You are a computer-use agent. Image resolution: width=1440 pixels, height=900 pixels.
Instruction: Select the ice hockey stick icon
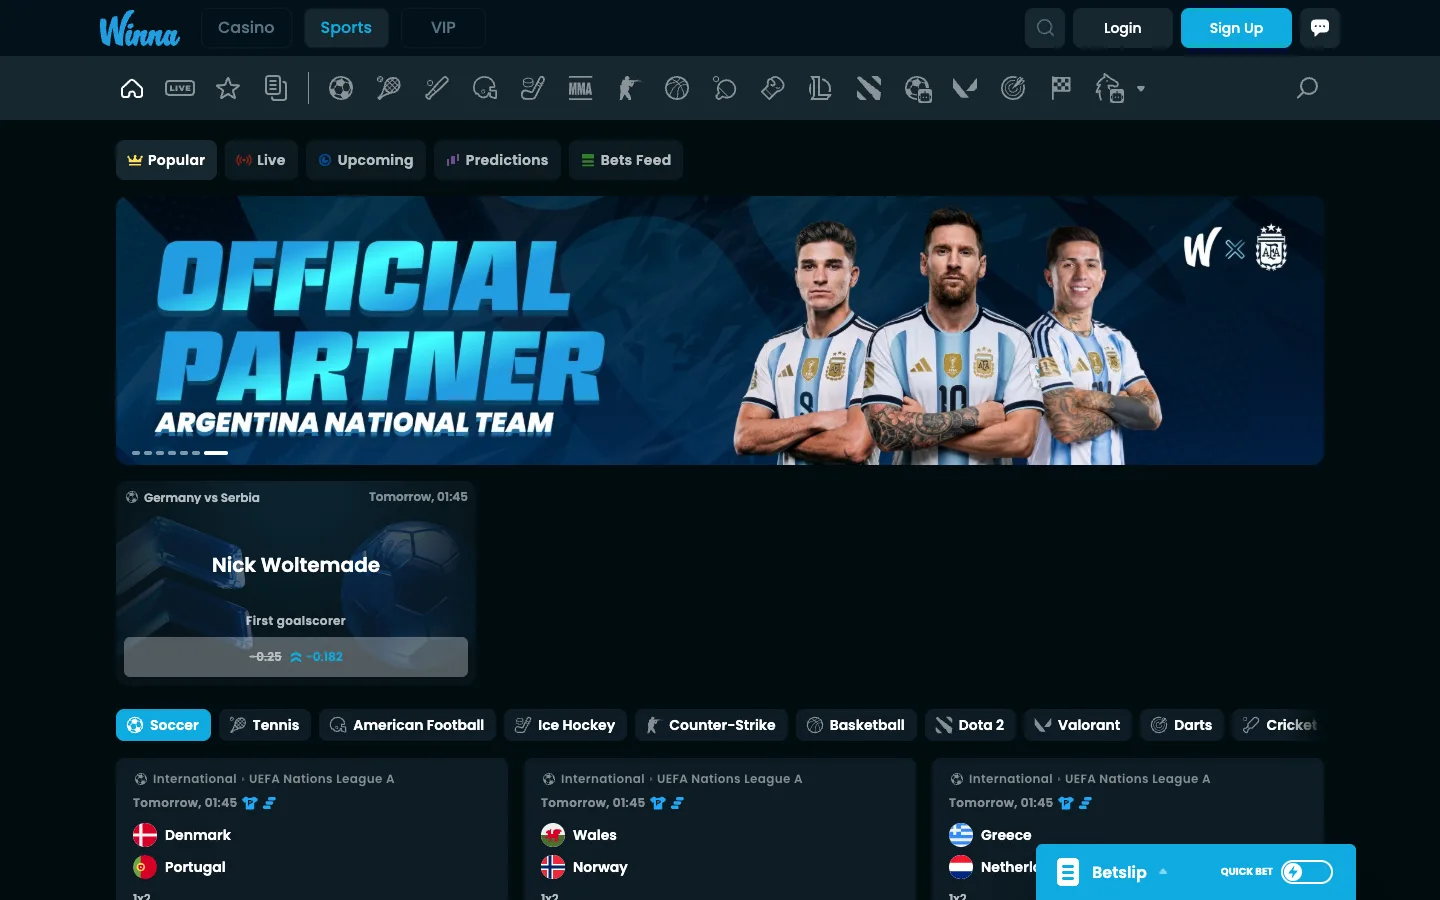click(x=533, y=89)
